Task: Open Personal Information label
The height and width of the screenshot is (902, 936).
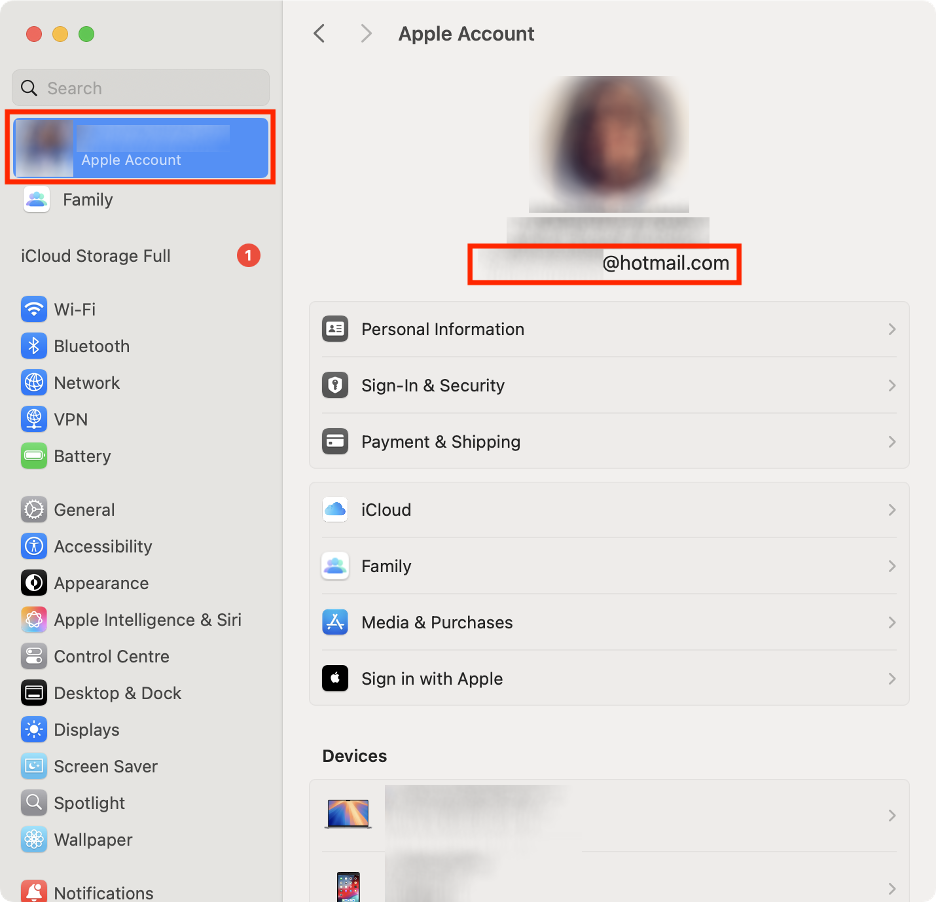Action: click(x=442, y=329)
